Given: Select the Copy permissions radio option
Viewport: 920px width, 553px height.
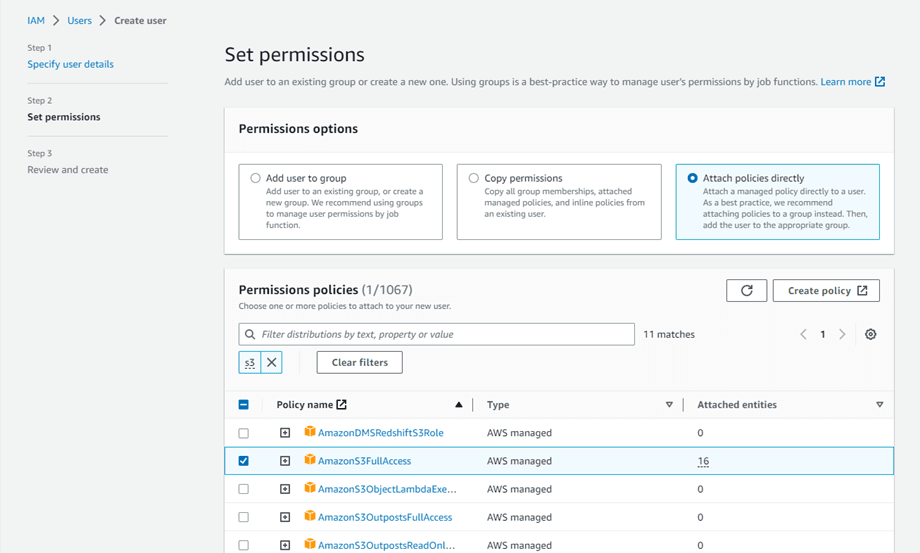Looking at the screenshot, I should click(474, 178).
